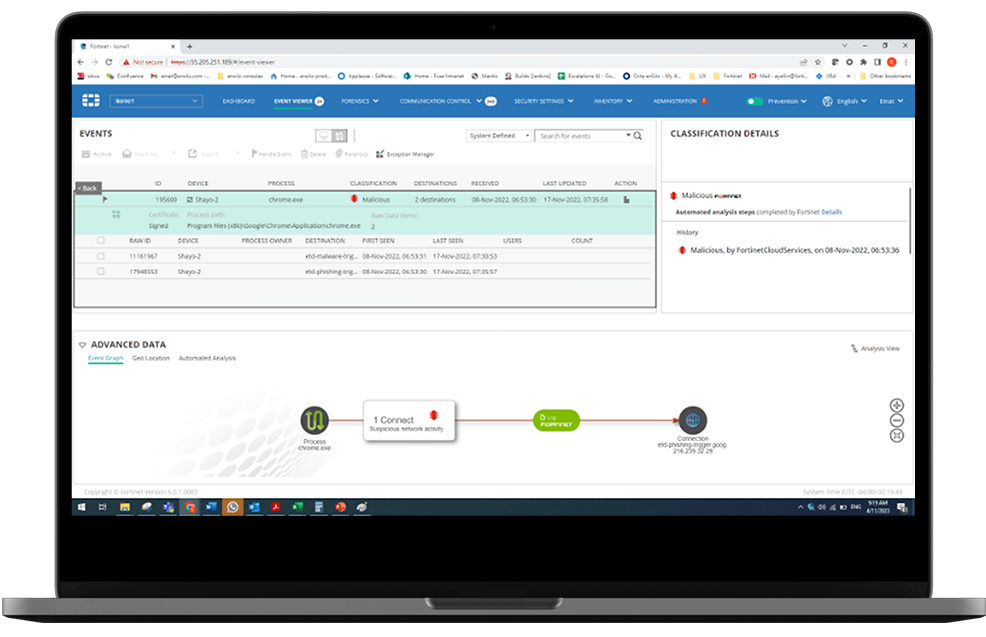The width and height of the screenshot is (986, 637).
Task: Open Analysis View
Action: pyautogui.click(x=875, y=348)
